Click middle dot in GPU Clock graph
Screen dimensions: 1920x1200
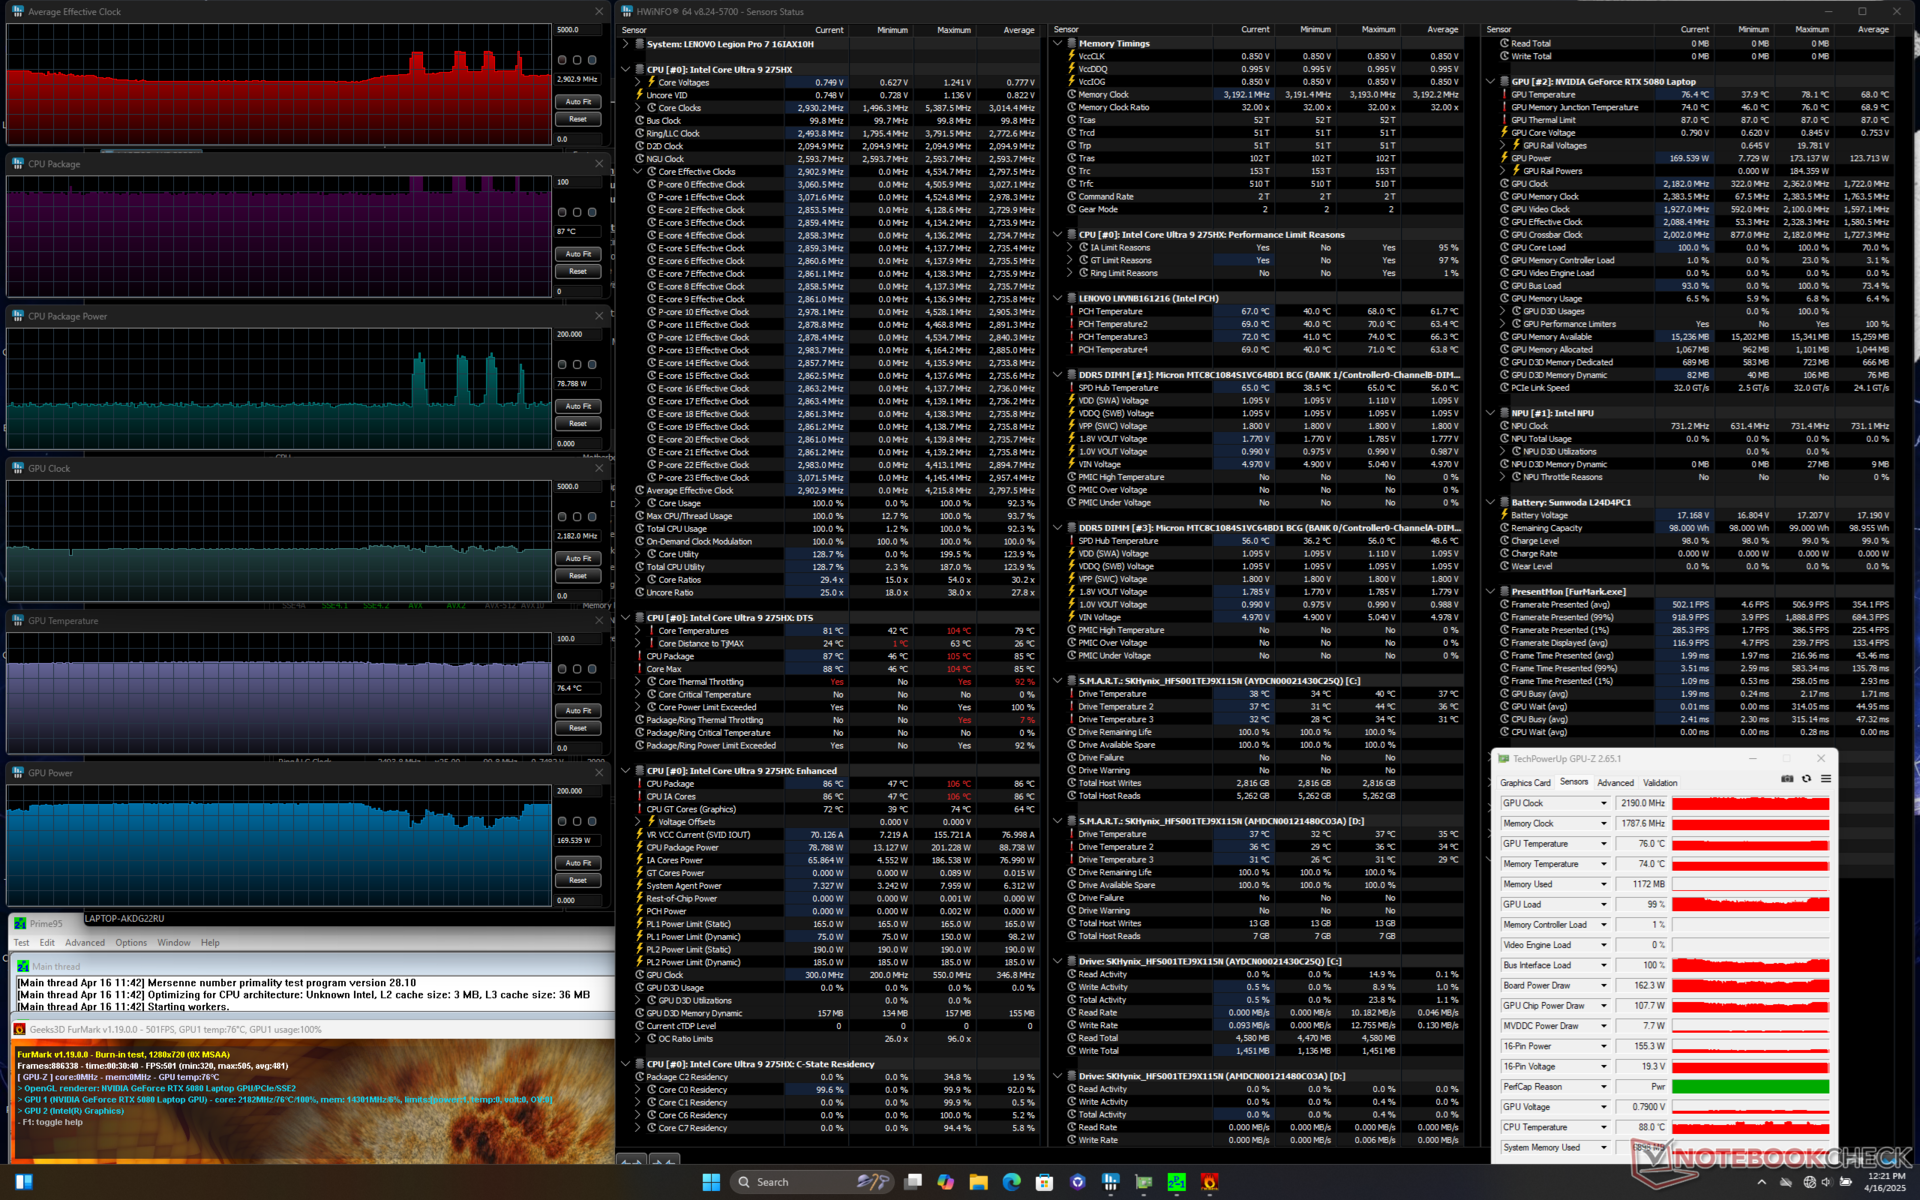pyautogui.click(x=577, y=517)
